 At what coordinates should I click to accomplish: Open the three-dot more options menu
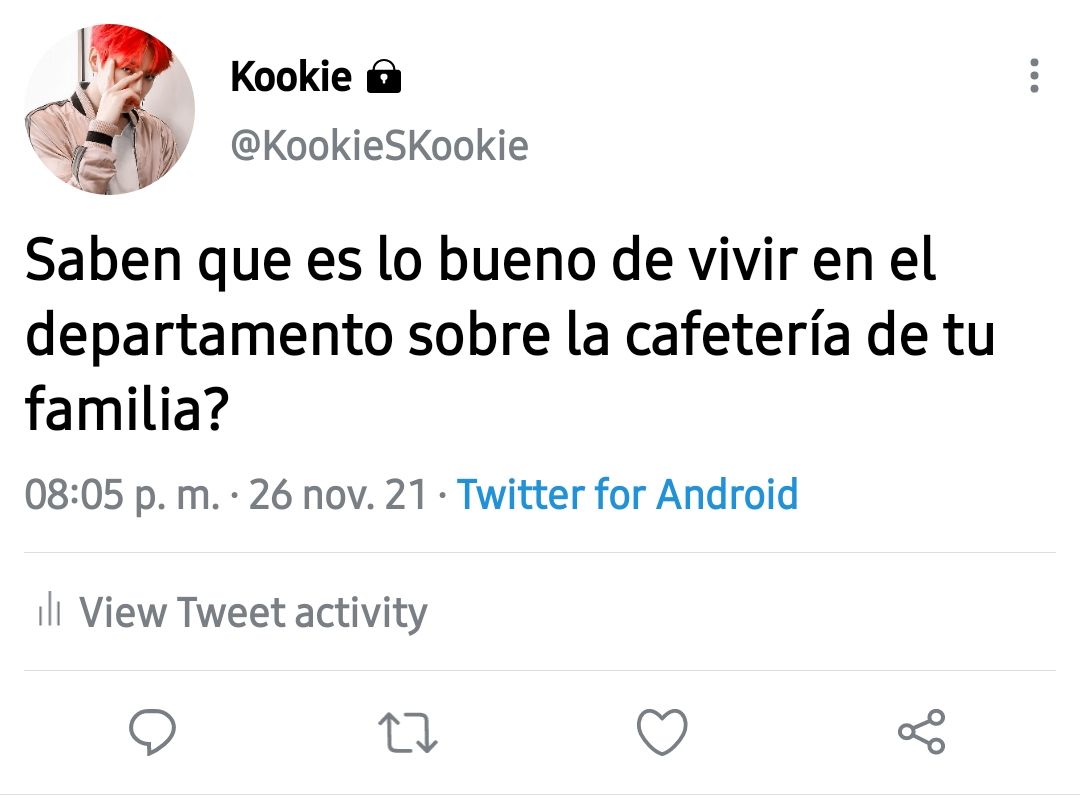(x=1034, y=76)
